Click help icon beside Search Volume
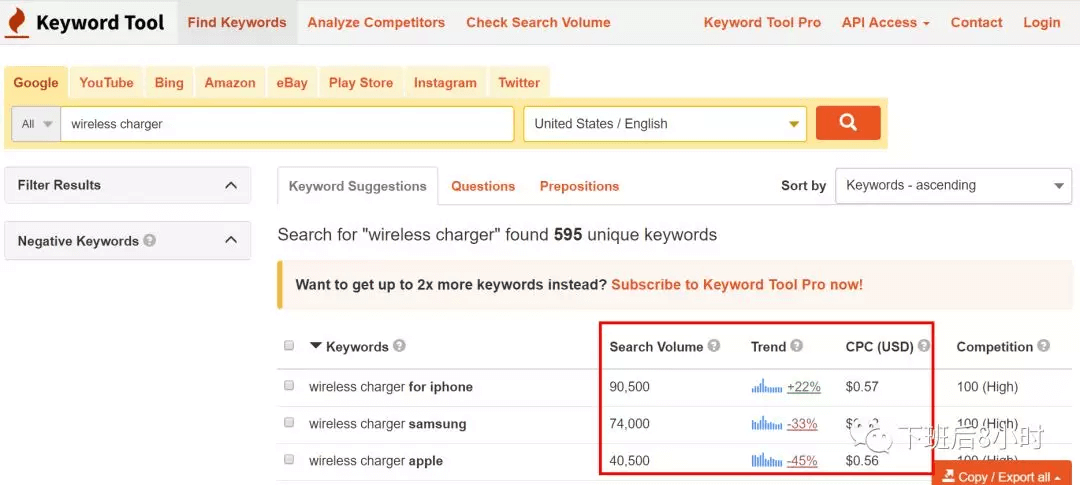This screenshot has height=485, width=1080. [x=714, y=346]
